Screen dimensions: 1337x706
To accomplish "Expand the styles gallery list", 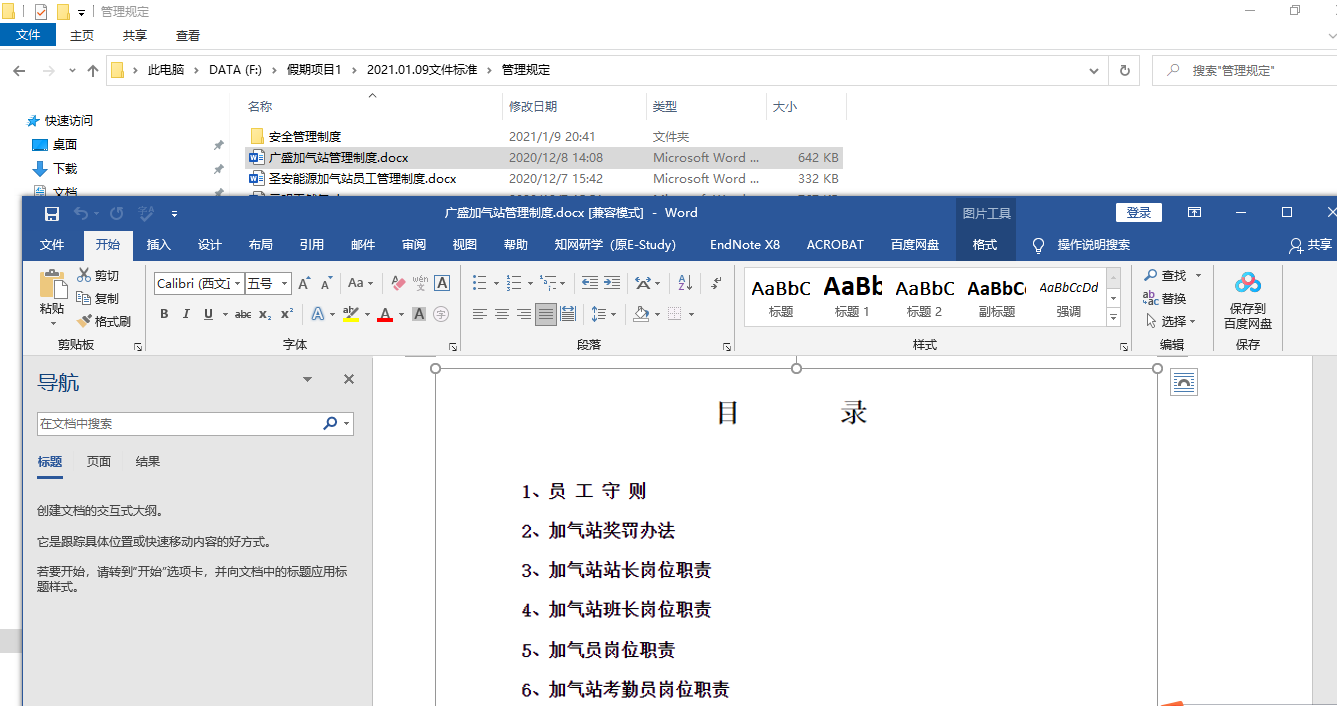I will 1113,318.
